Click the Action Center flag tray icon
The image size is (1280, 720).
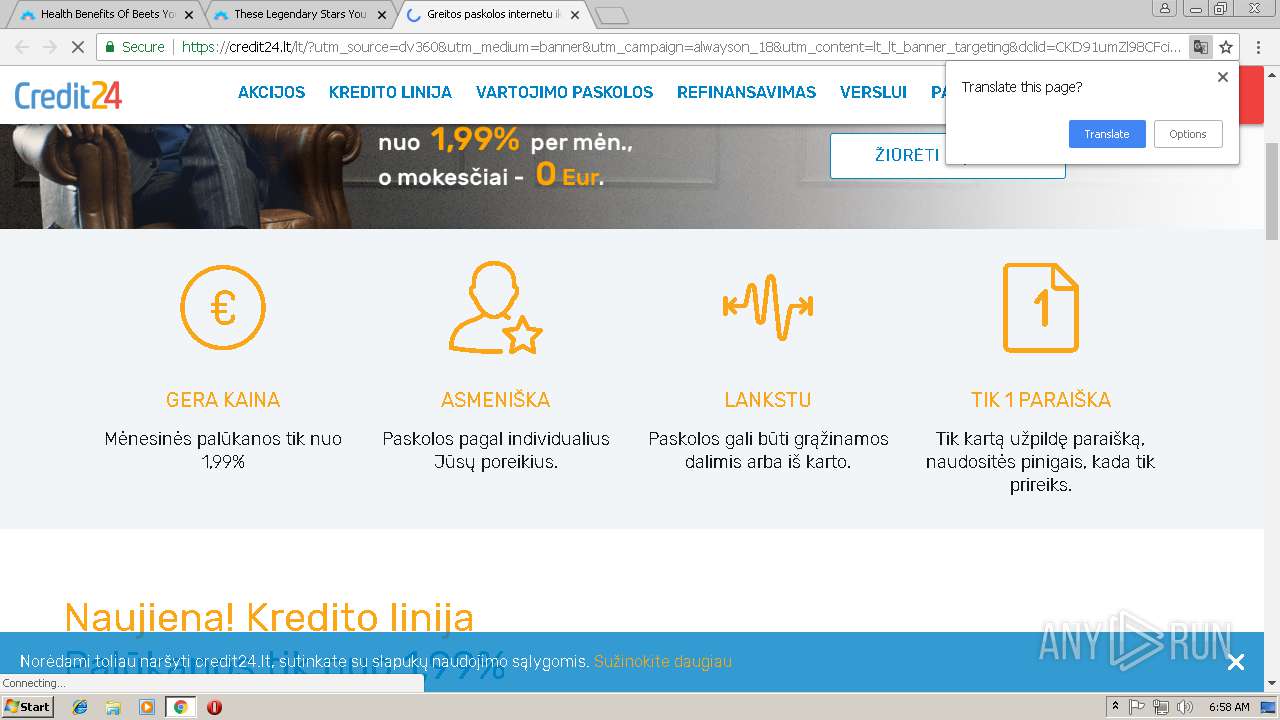point(1137,707)
